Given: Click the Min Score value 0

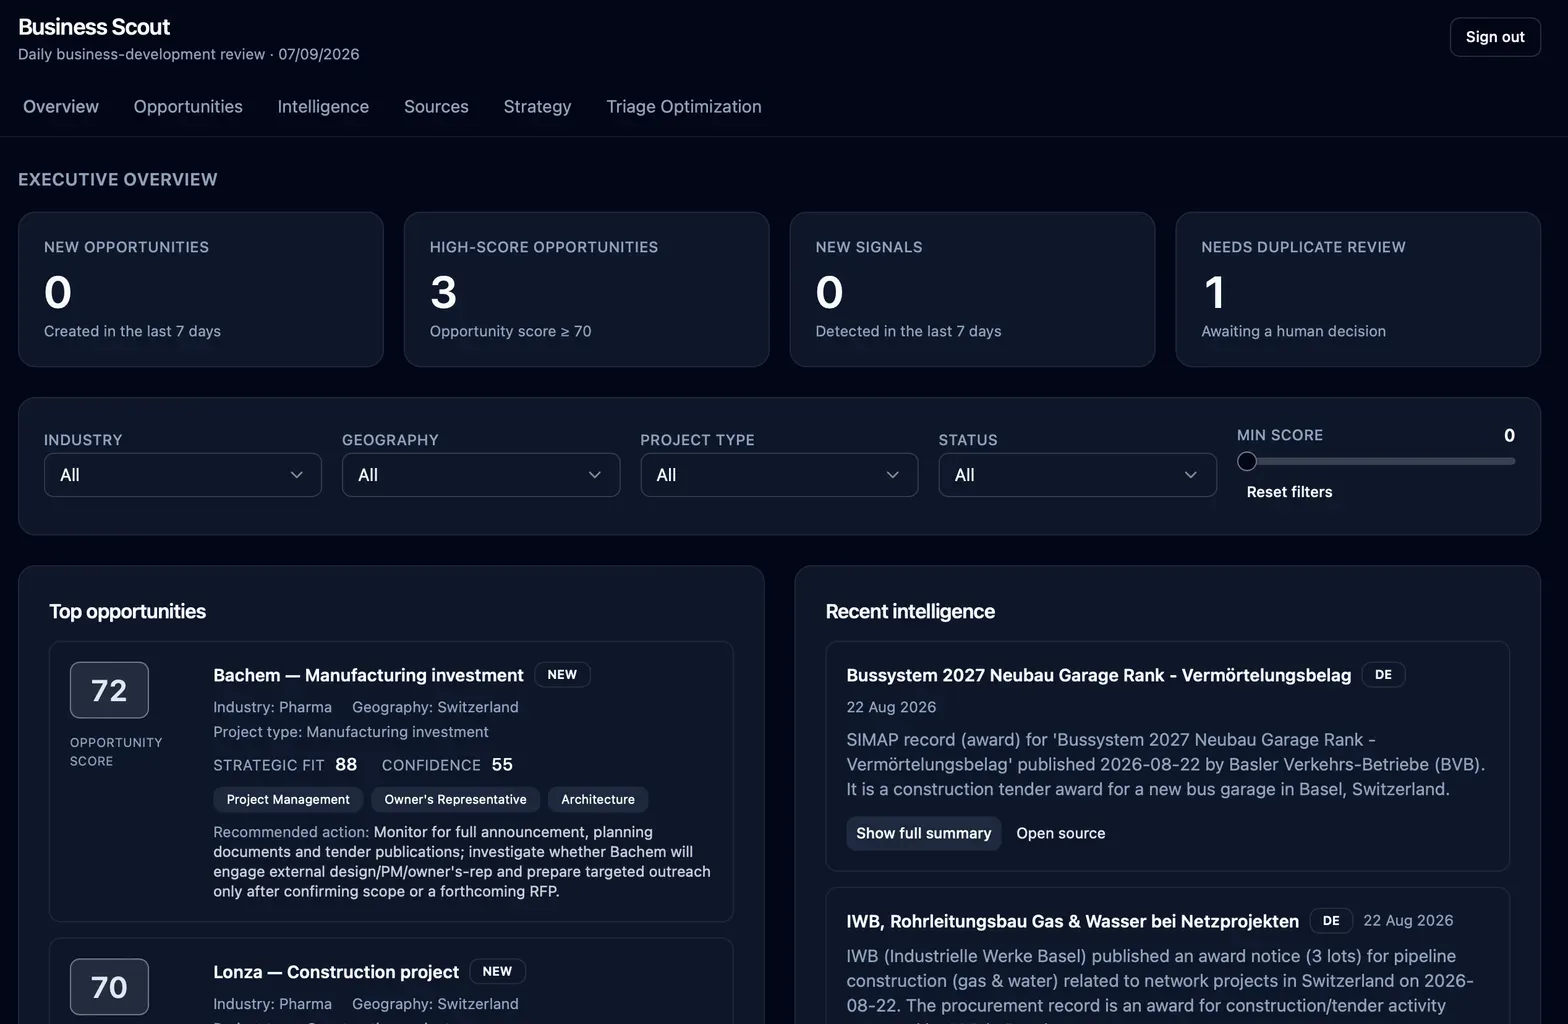Looking at the screenshot, I should coord(1509,435).
